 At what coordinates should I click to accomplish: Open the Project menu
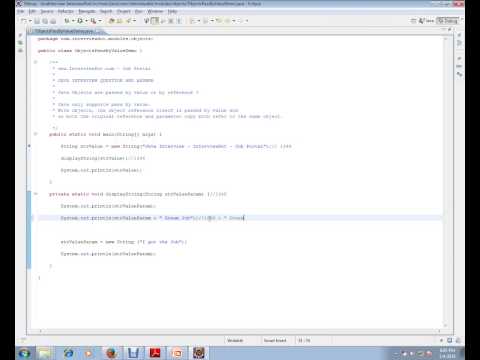(x=124, y=11)
